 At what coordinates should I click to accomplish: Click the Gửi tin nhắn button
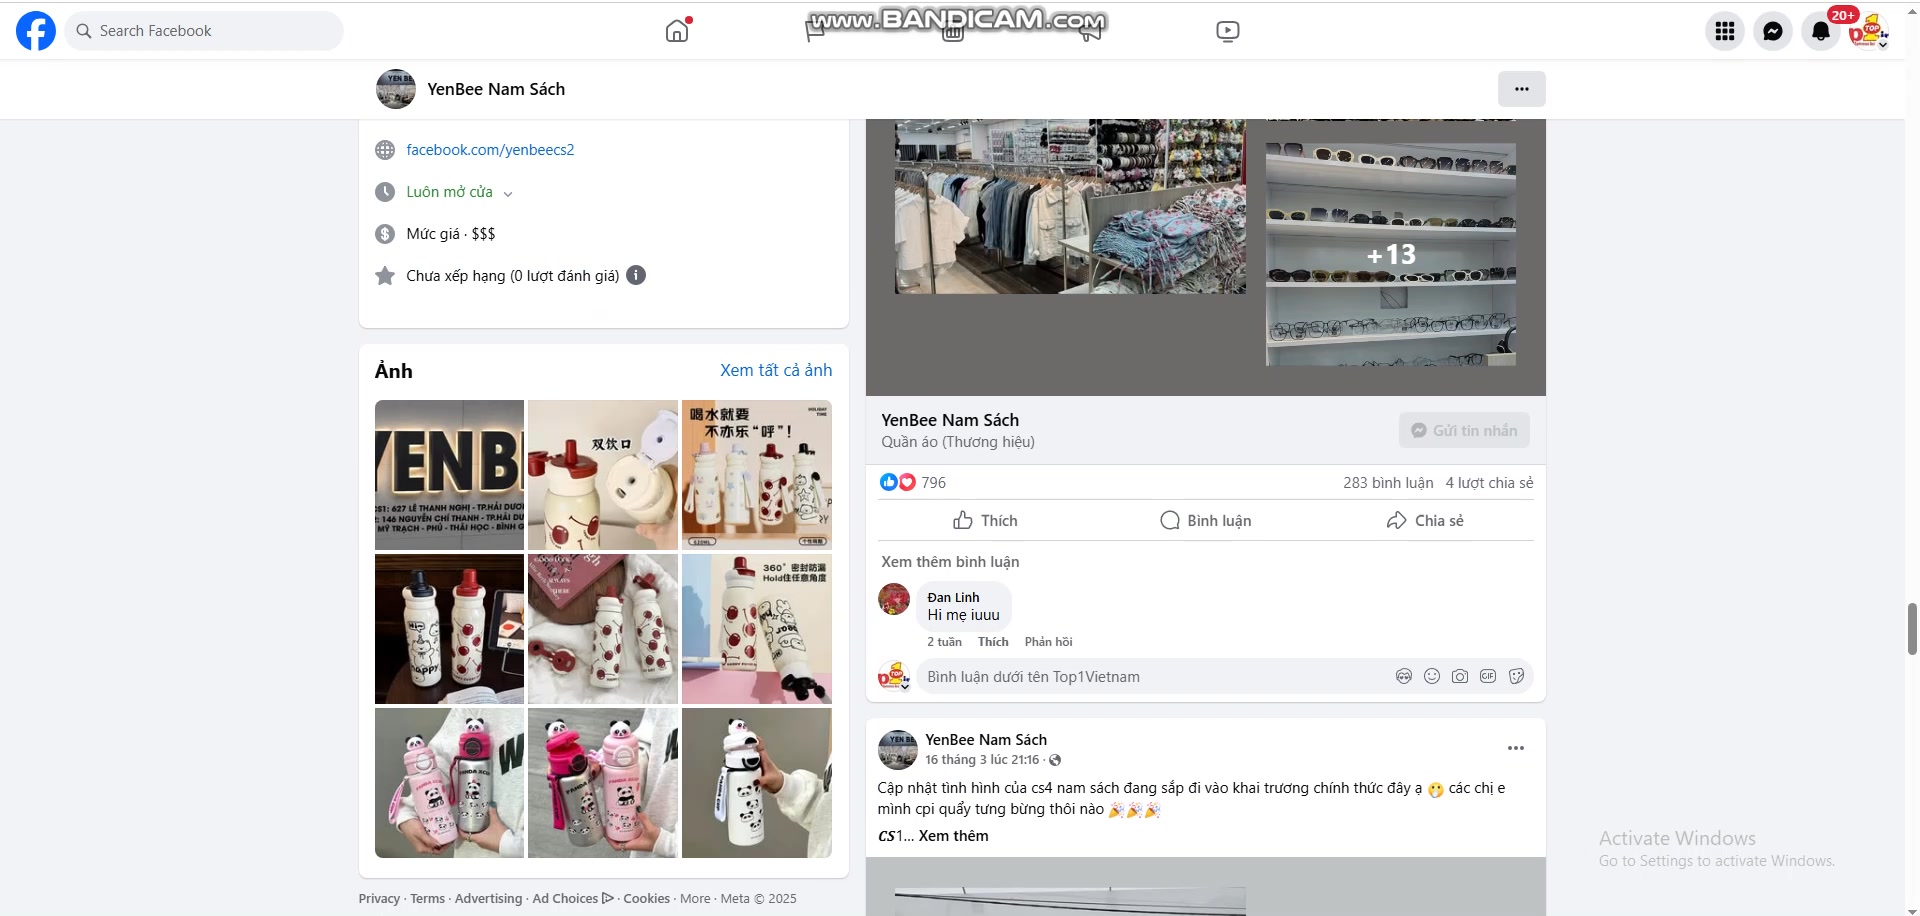1463,429
